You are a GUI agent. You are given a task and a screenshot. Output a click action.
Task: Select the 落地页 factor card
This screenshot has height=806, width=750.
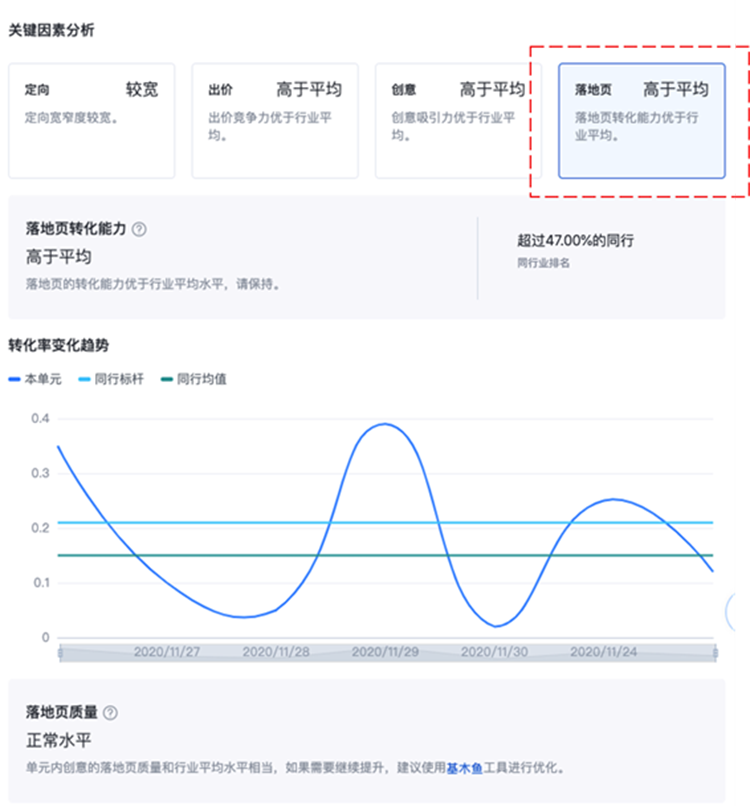641,120
